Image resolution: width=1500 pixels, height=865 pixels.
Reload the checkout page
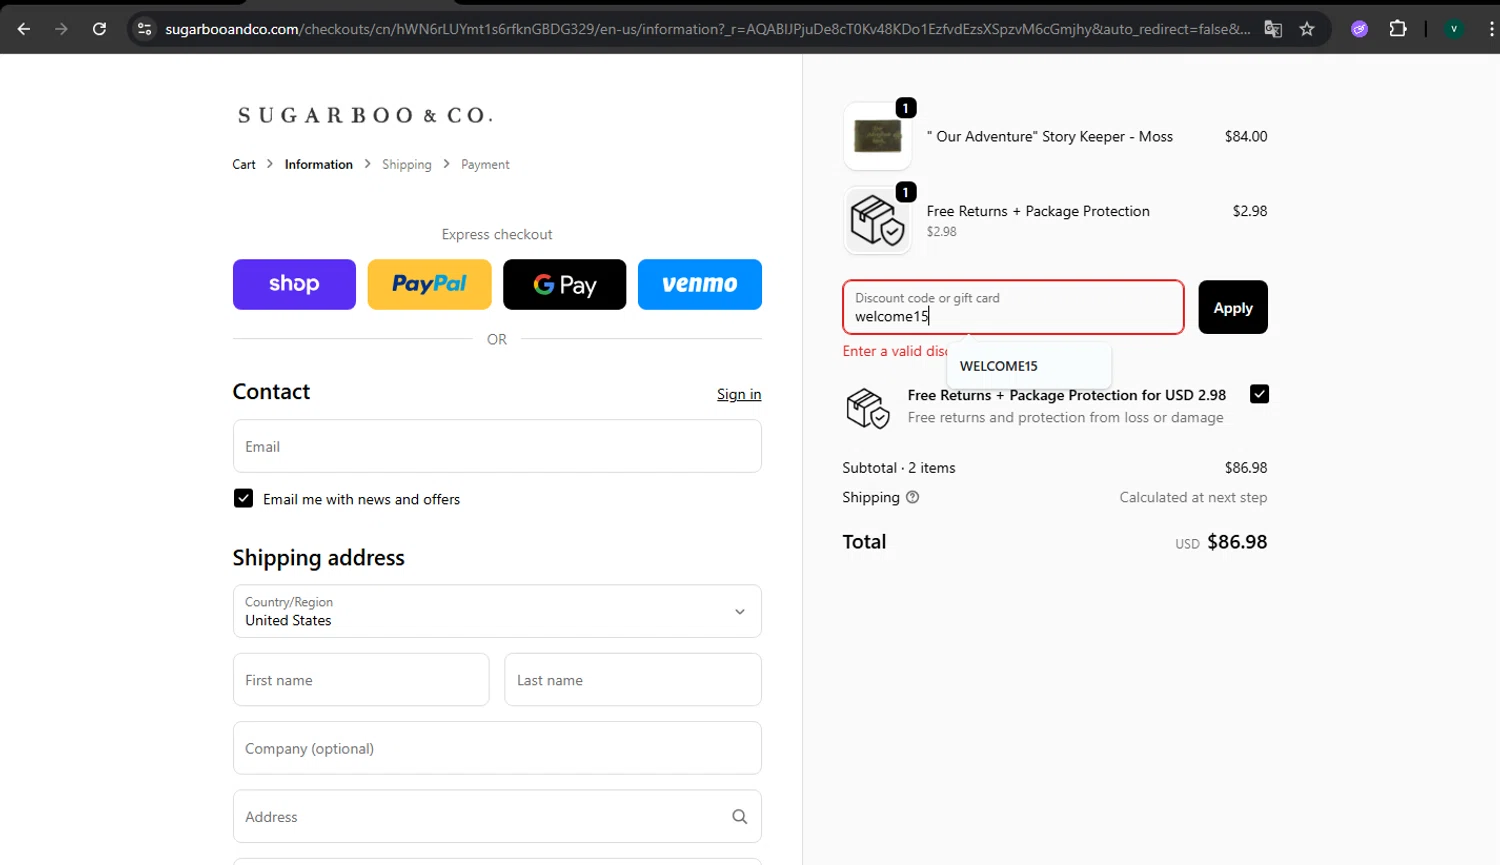click(99, 29)
